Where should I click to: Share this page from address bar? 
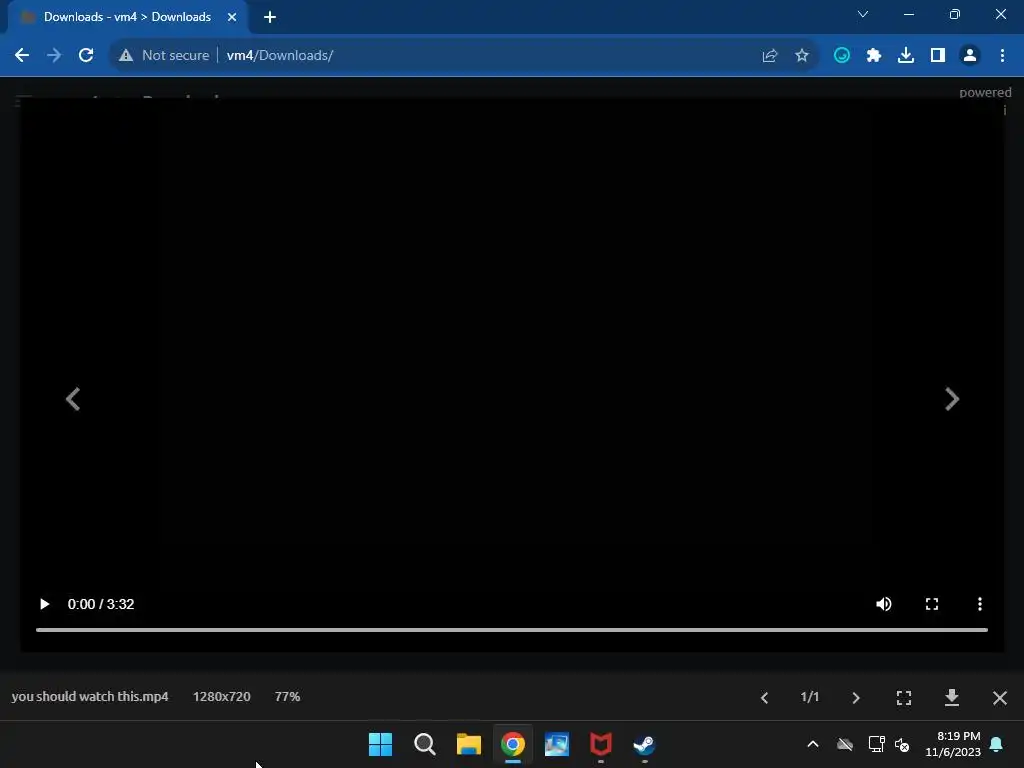[770, 56]
